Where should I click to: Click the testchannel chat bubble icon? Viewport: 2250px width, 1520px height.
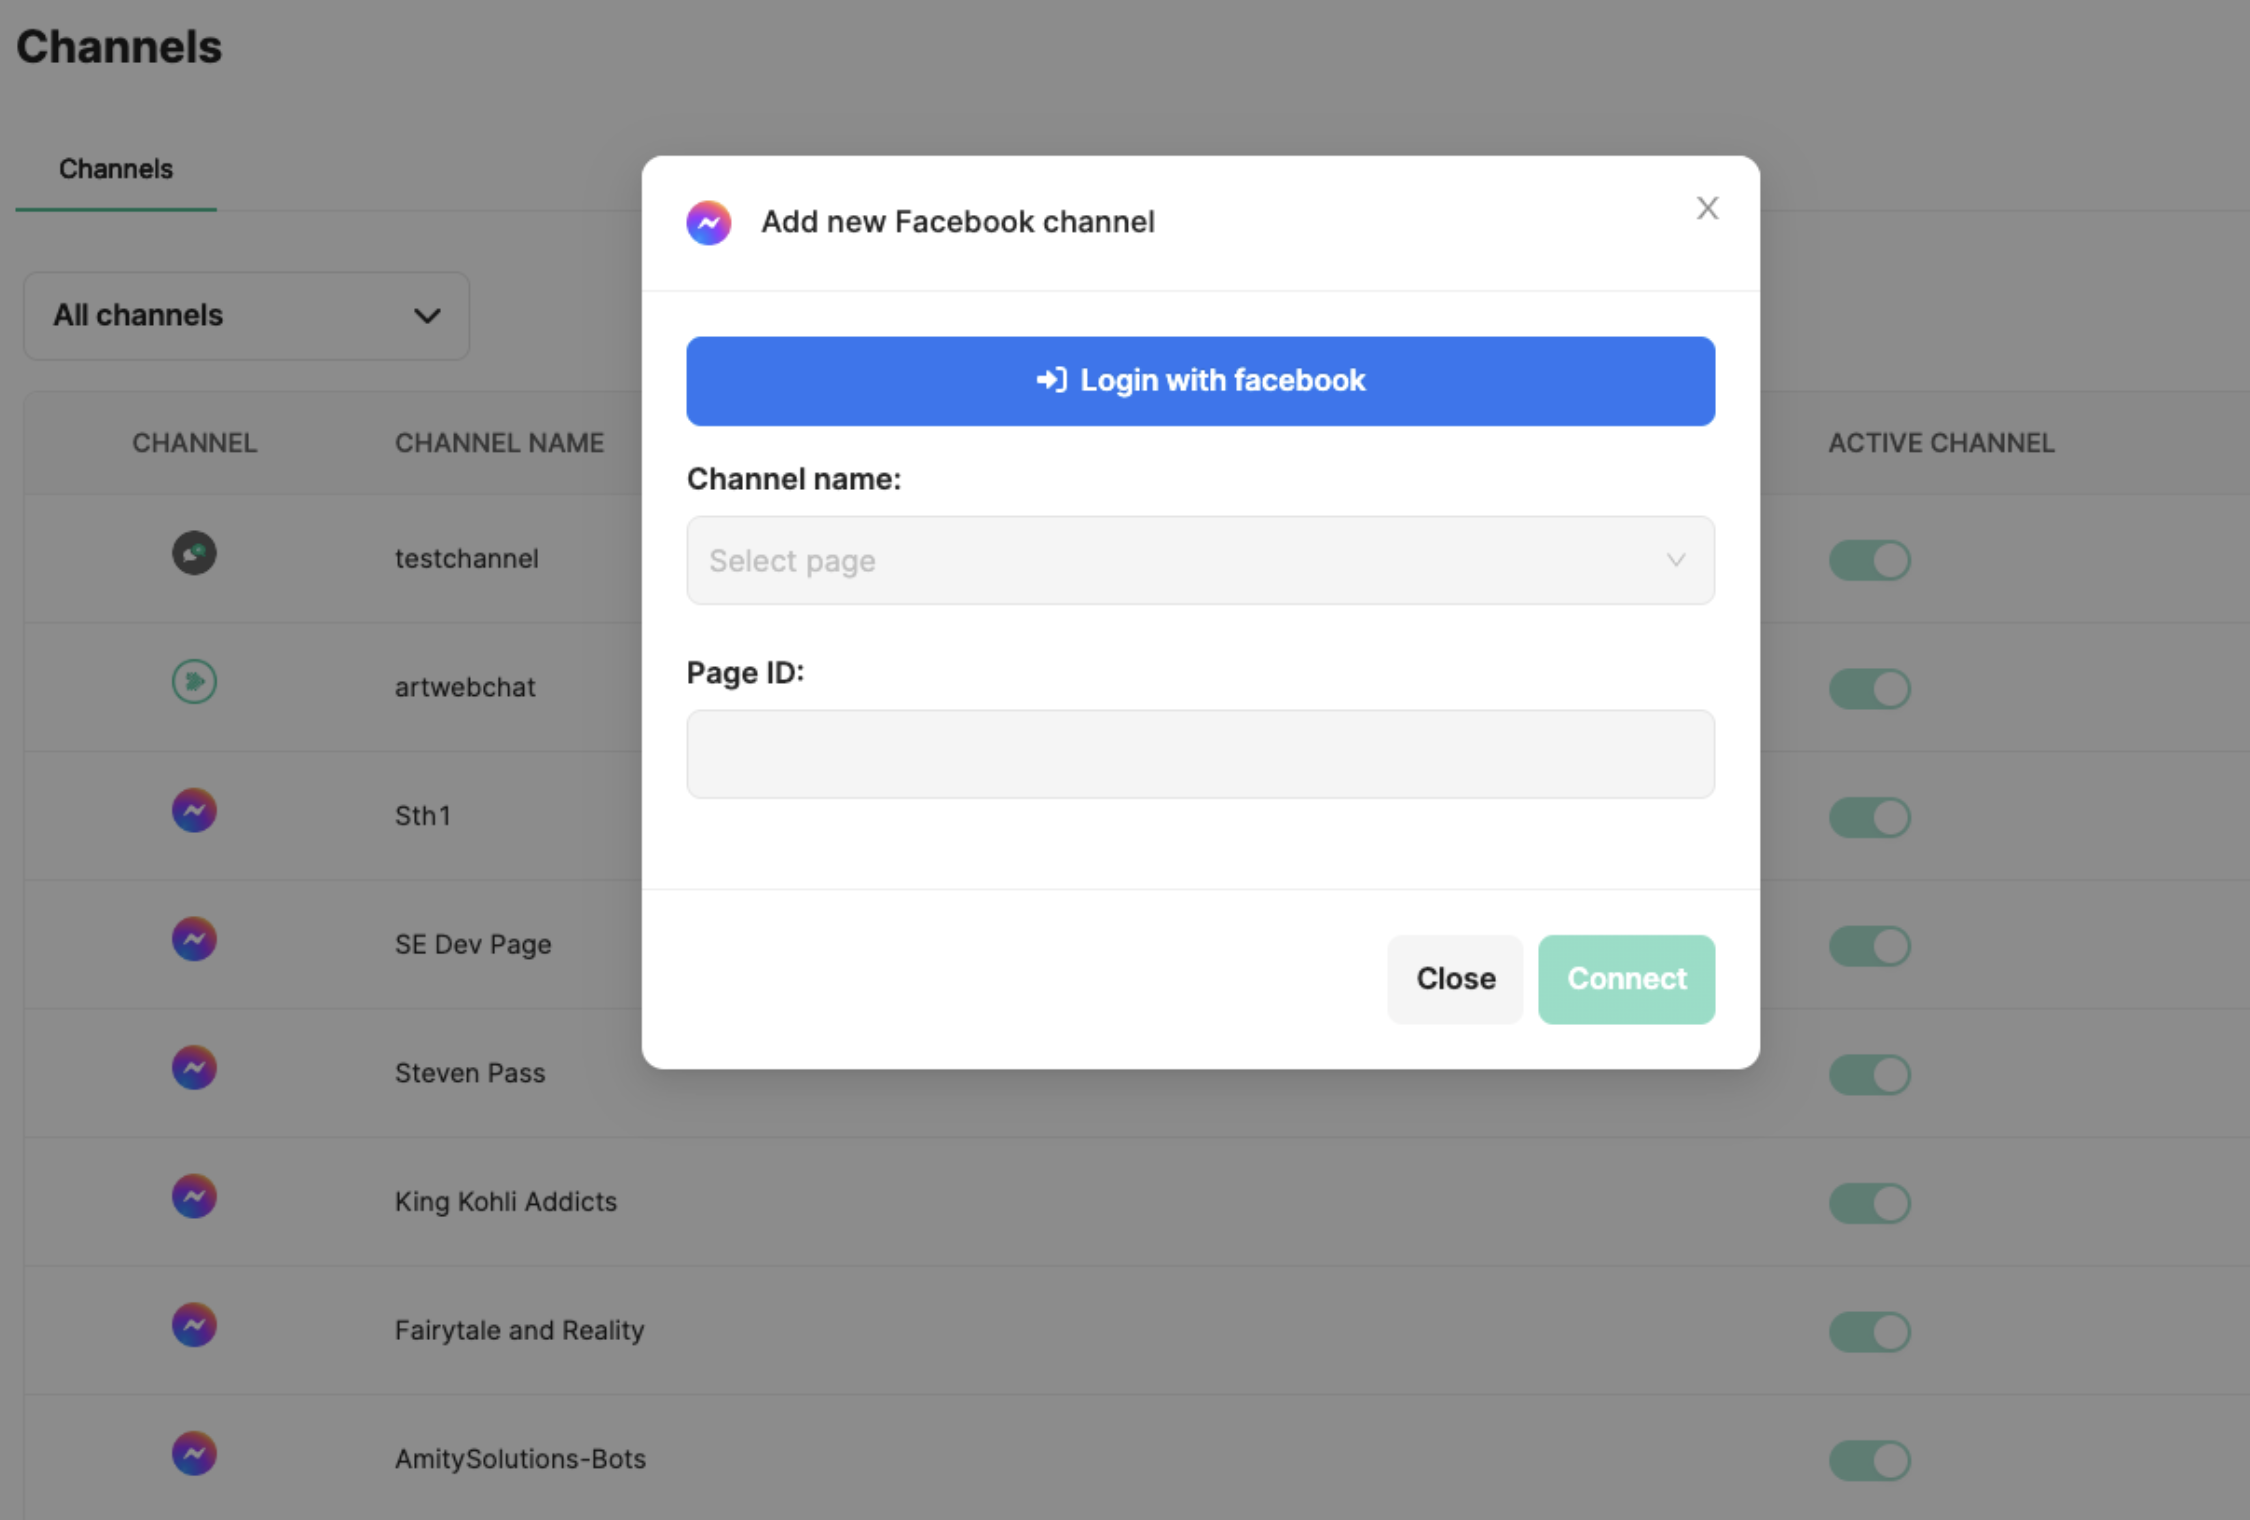(x=194, y=553)
